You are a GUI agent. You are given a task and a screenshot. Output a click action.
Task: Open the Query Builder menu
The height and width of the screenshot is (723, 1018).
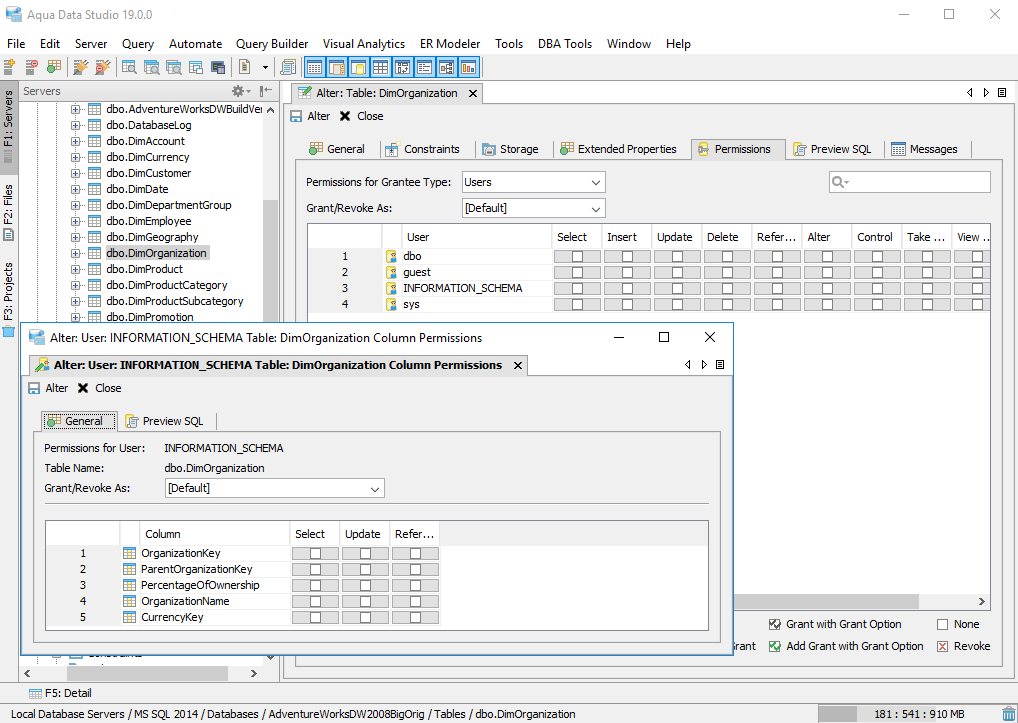272,43
